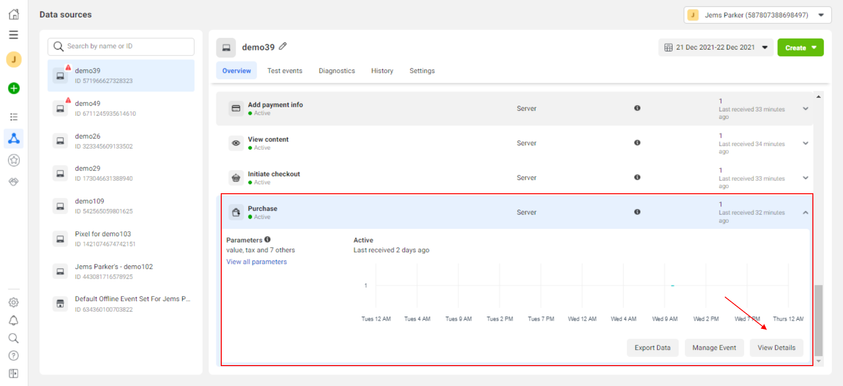Expand the View content row chevron

[805, 143]
